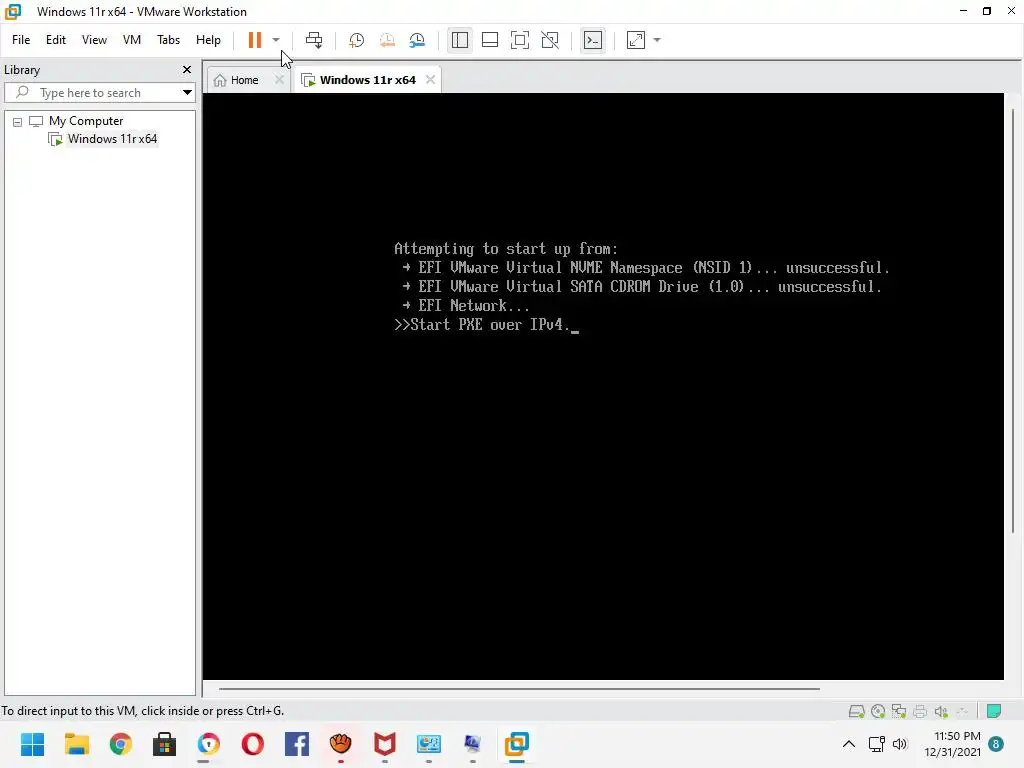This screenshot has height=768, width=1024.
Task: Send Ctrl+Alt+Del to the VM
Action: pyautogui.click(x=314, y=40)
